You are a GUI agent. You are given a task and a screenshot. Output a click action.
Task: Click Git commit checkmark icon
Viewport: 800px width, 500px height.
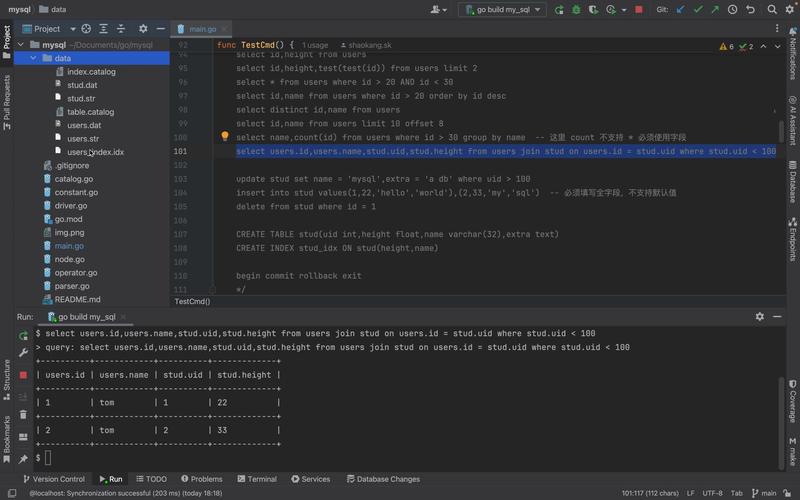click(x=697, y=9)
